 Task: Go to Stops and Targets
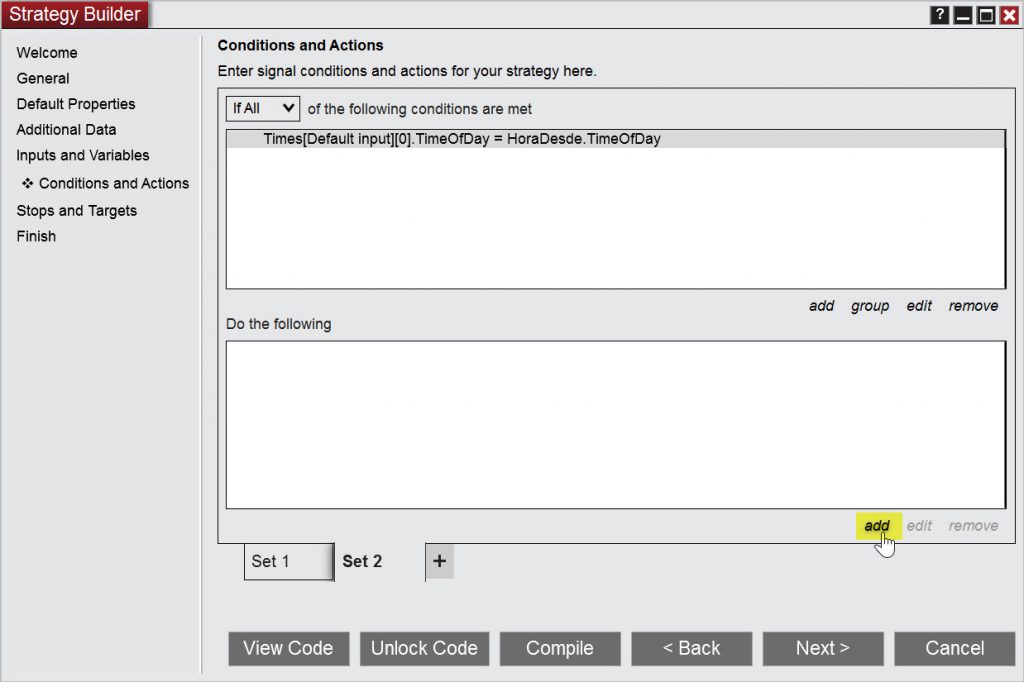(x=77, y=210)
